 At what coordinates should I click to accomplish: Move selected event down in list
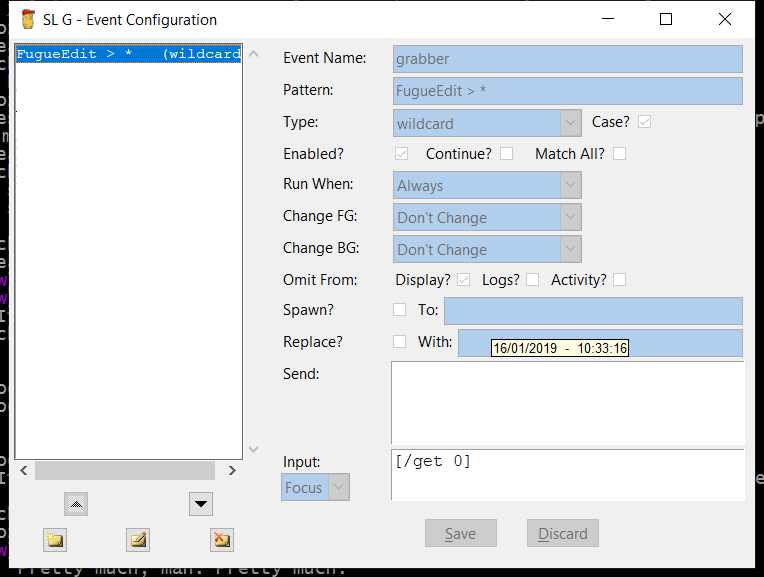click(x=201, y=505)
